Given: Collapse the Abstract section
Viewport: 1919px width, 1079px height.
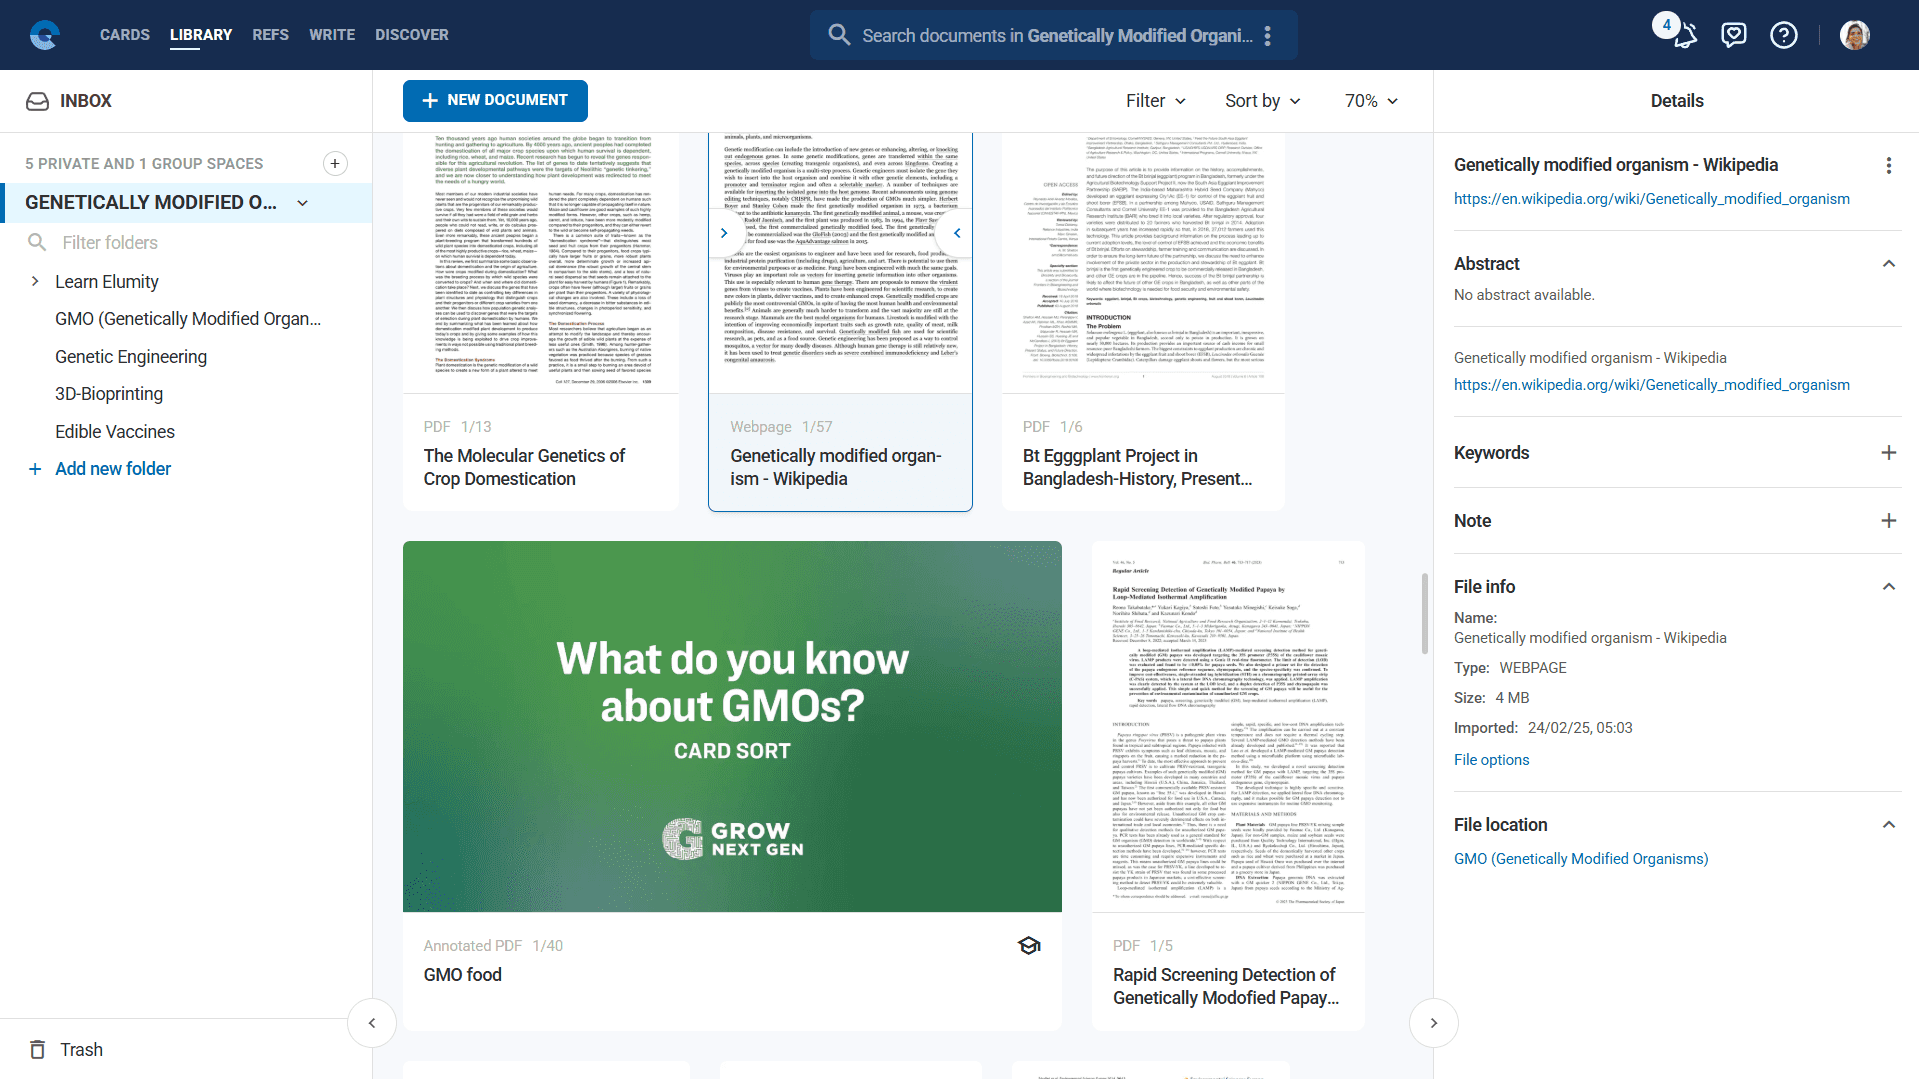Looking at the screenshot, I should (x=1888, y=264).
